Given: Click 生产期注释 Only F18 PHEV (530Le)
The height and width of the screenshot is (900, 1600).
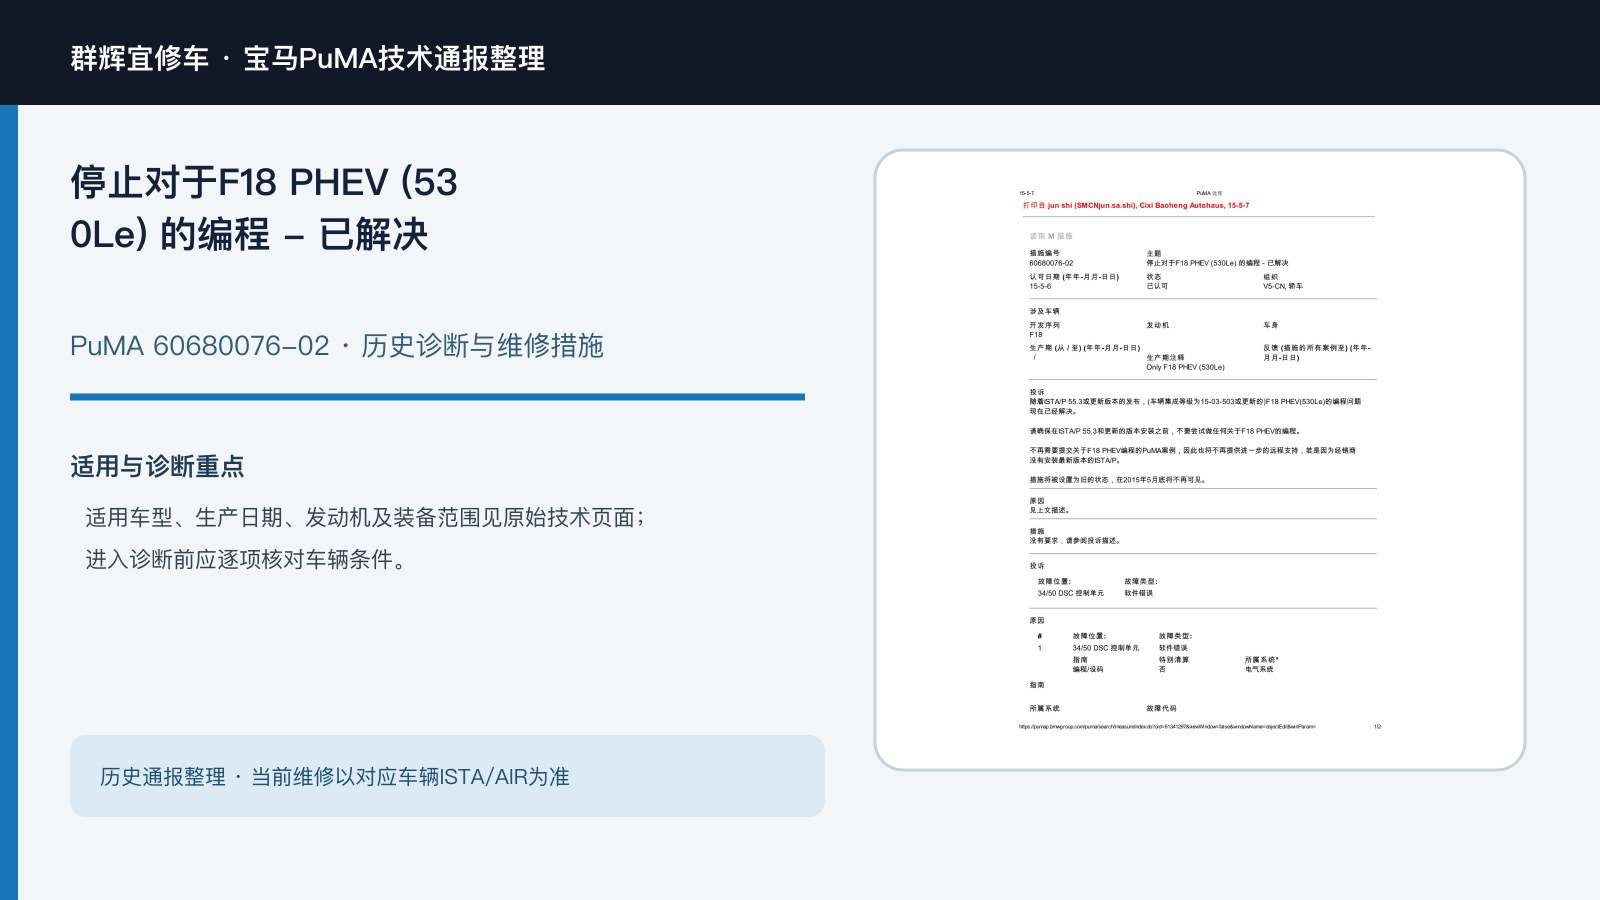Looking at the screenshot, I should pyautogui.click(x=1185, y=362).
